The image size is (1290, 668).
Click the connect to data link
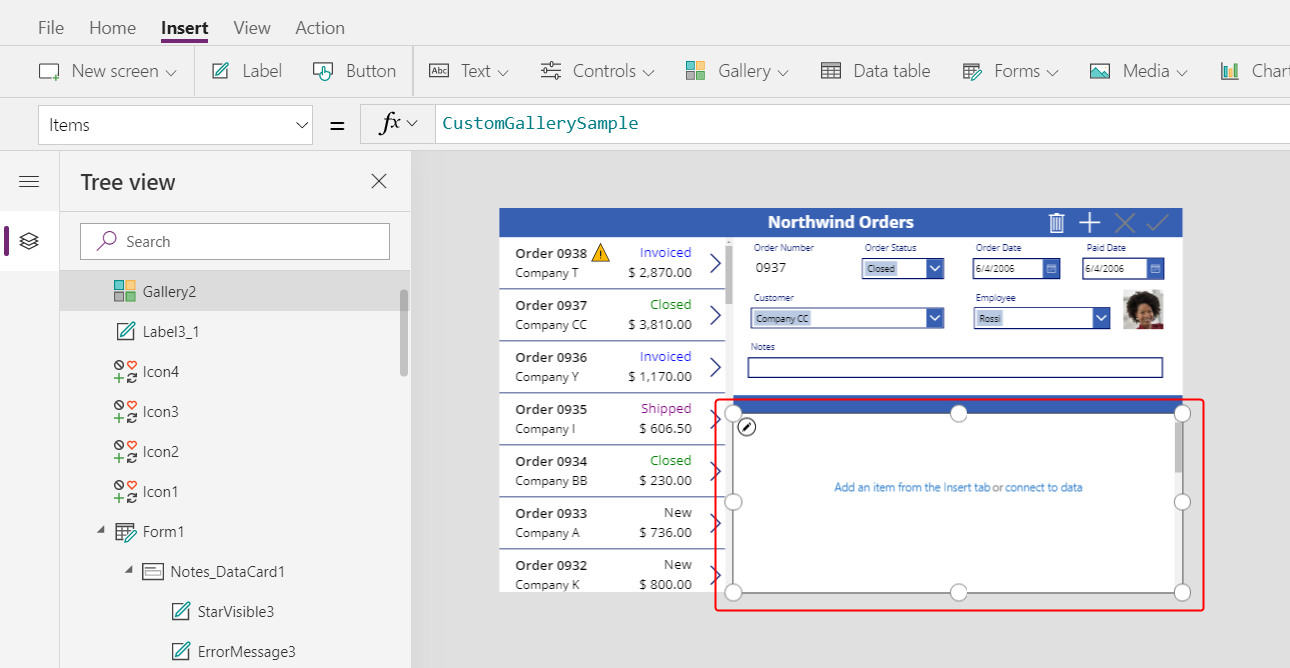(1043, 488)
